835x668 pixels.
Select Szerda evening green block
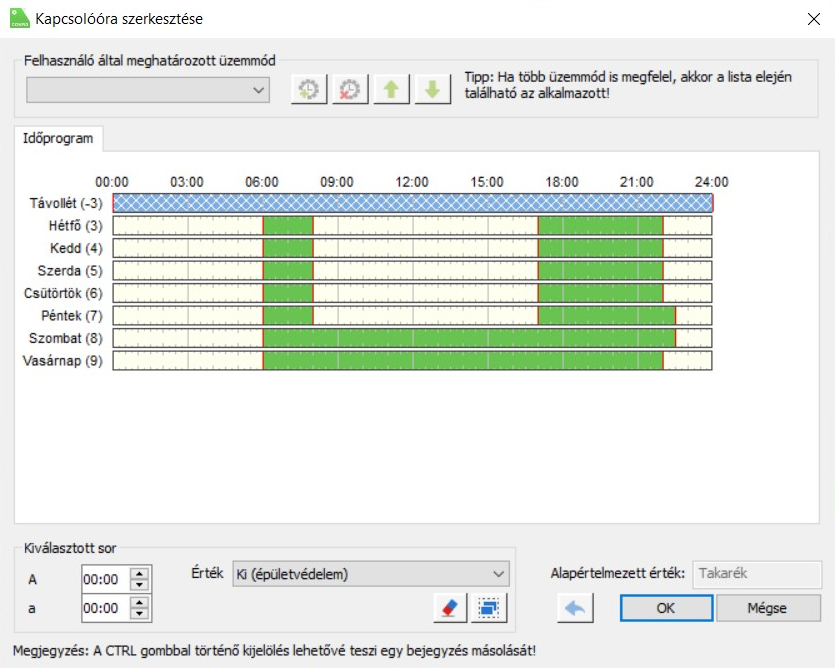pyautogui.click(x=601, y=271)
